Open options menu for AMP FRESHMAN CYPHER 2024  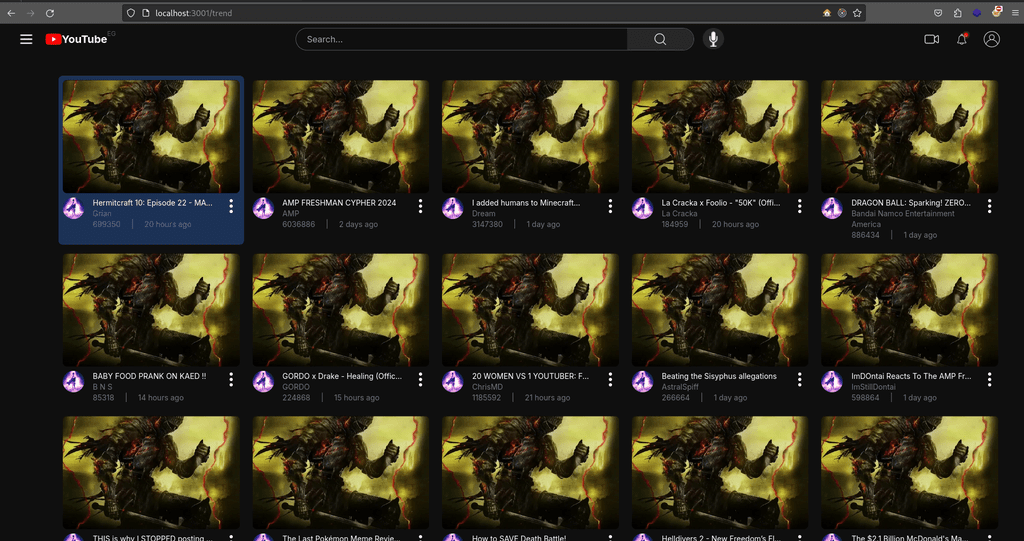[421, 206]
